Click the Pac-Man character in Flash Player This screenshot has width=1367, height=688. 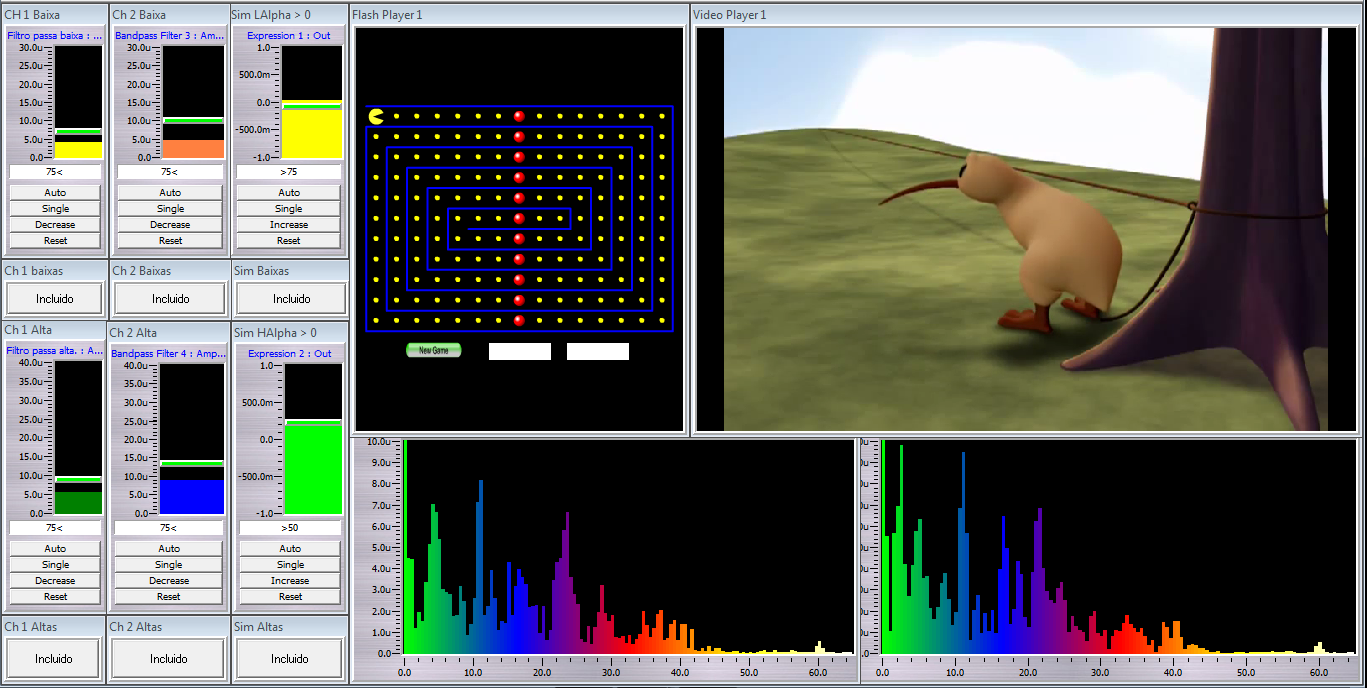(376, 116)
